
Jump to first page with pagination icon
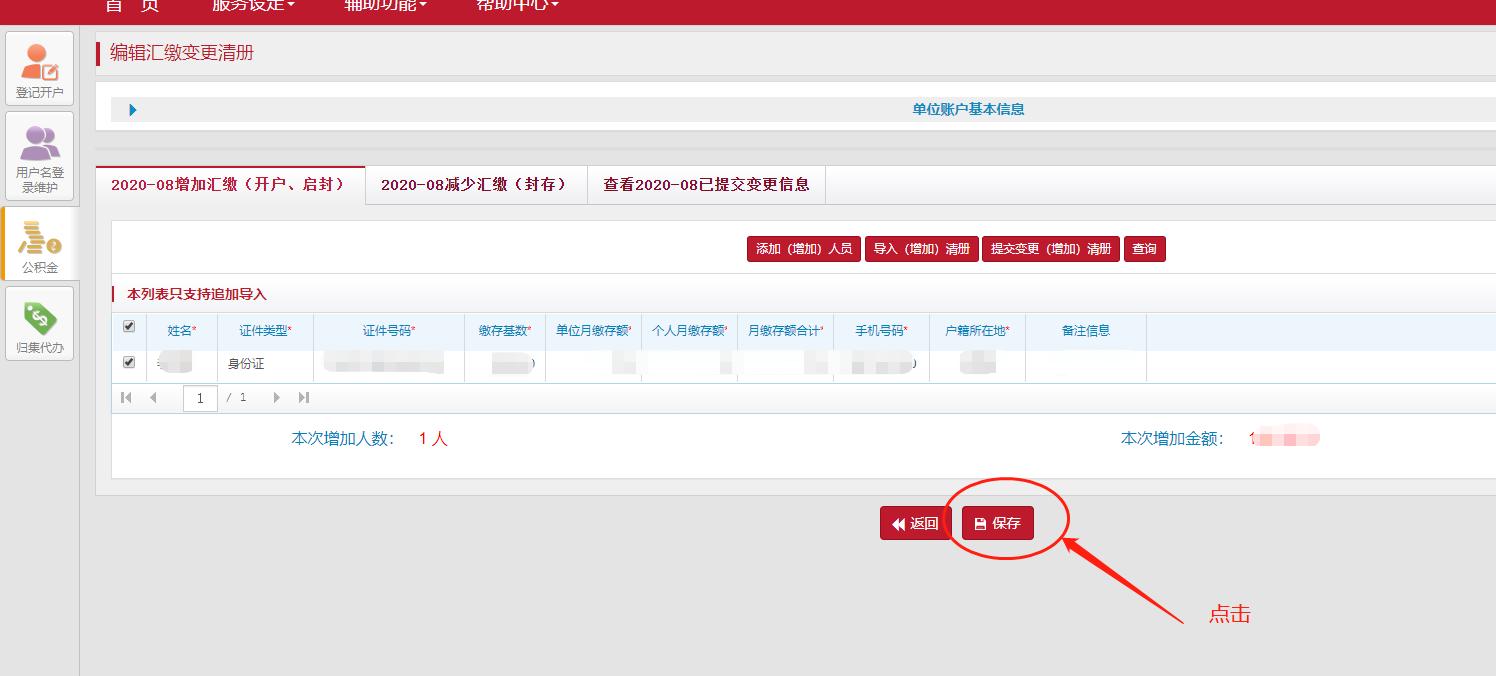[126, 397]
